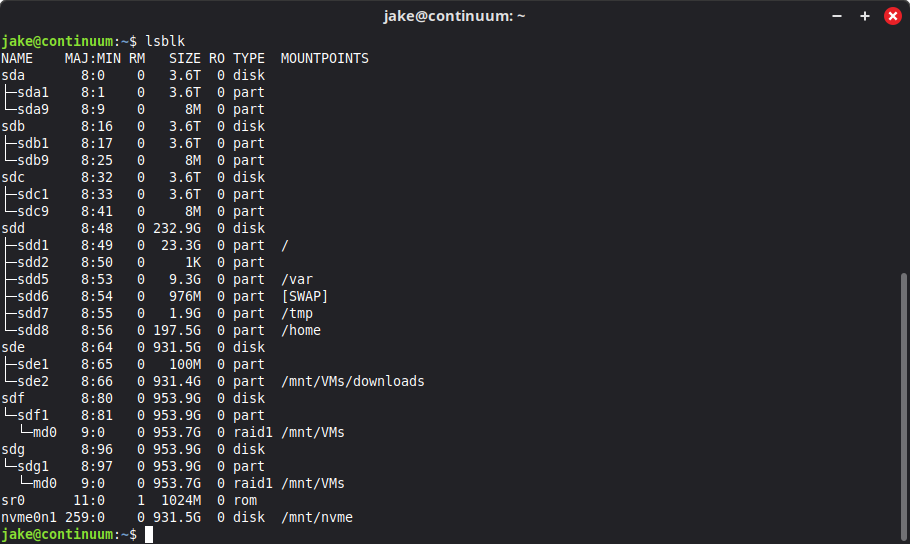Click the lsblk command text
Viewport: 910px width, 544px height.
point(166,41)
